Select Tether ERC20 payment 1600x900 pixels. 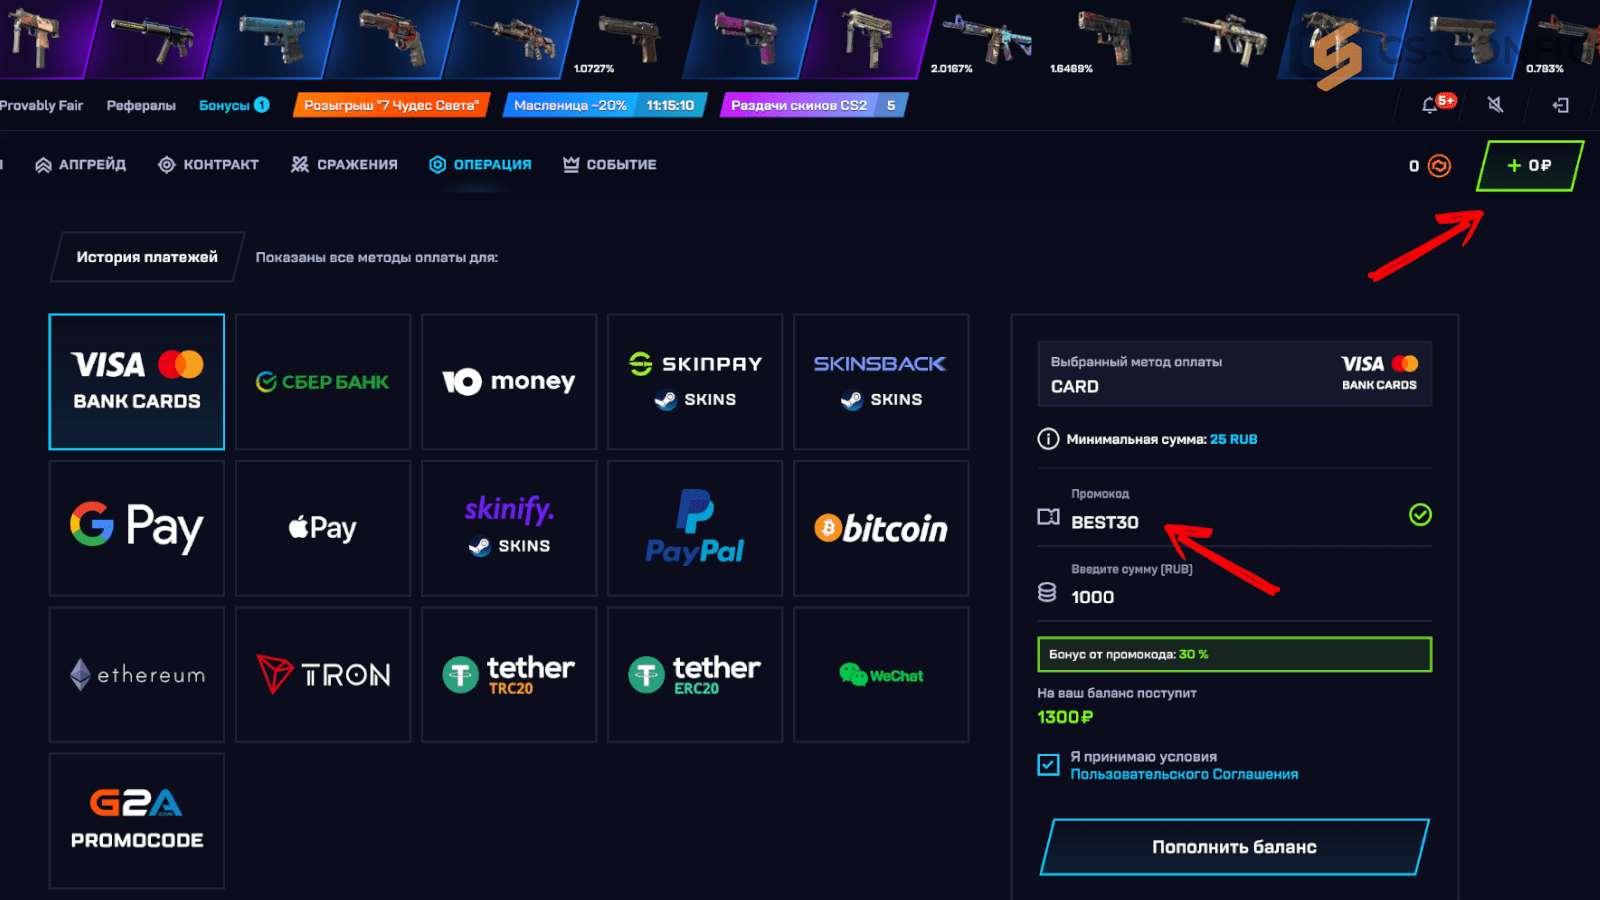pos(695,675)
